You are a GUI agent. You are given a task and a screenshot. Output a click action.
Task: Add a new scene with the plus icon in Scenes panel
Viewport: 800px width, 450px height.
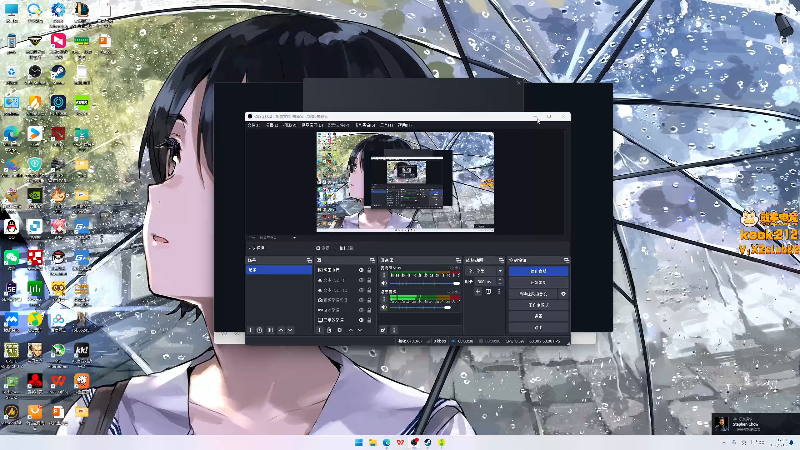tap(251, 330)
